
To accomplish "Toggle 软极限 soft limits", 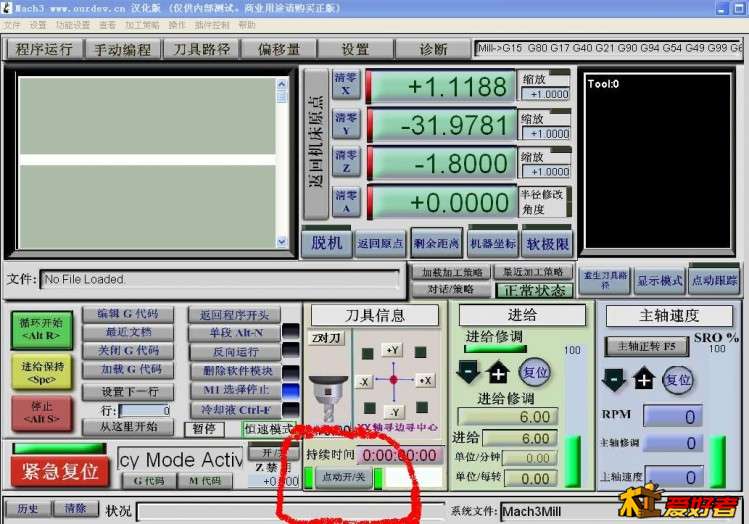I will coord(547,243).
